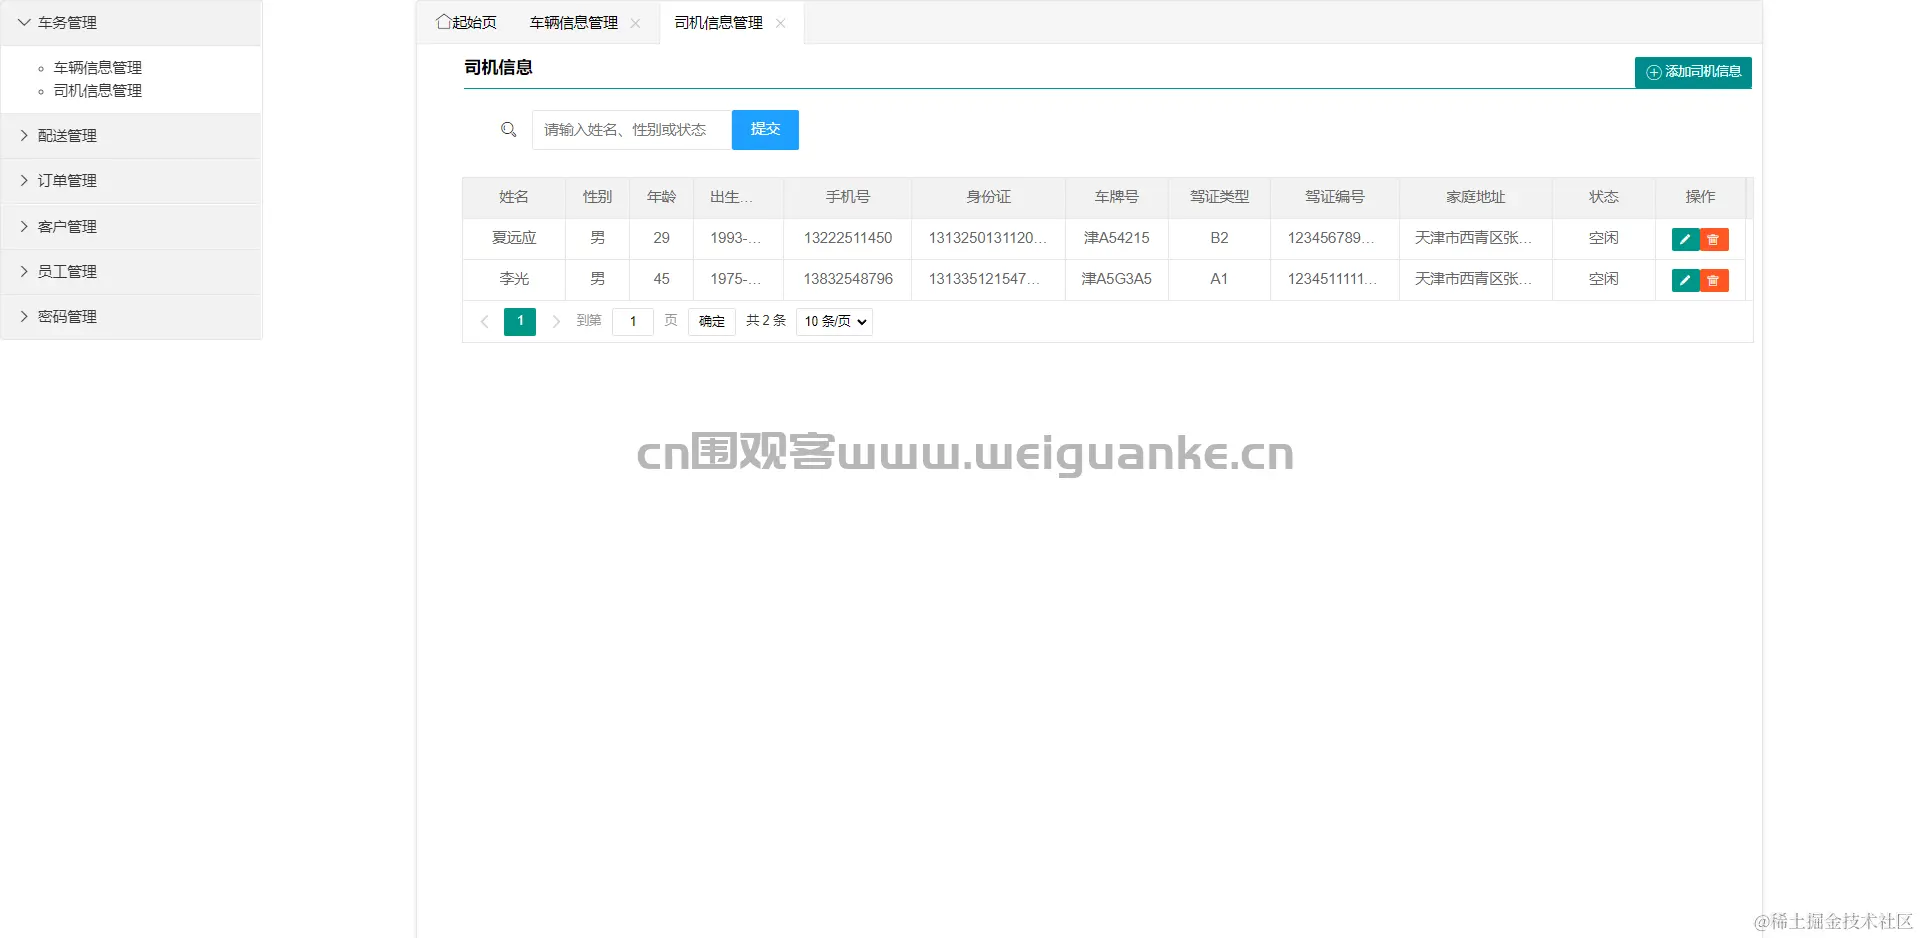Click the 家庭地址 column header
This screenshot has height=938, width=1920.
coord(1476,197)
